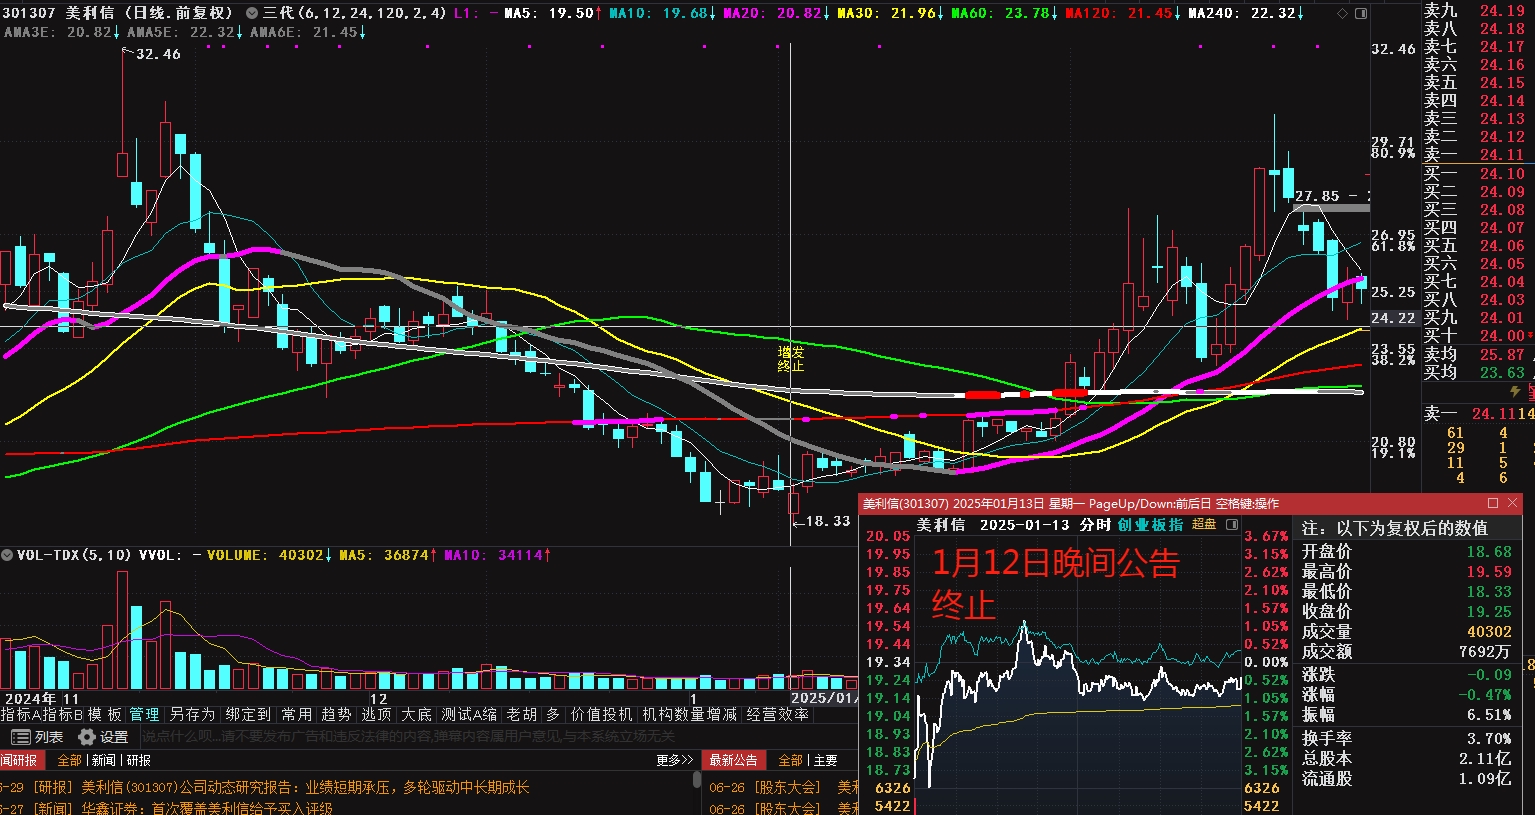This screenshot has height=815, width=1535.
Task: Select 趋势 indicator tab
Action: (x=337, y=714)
